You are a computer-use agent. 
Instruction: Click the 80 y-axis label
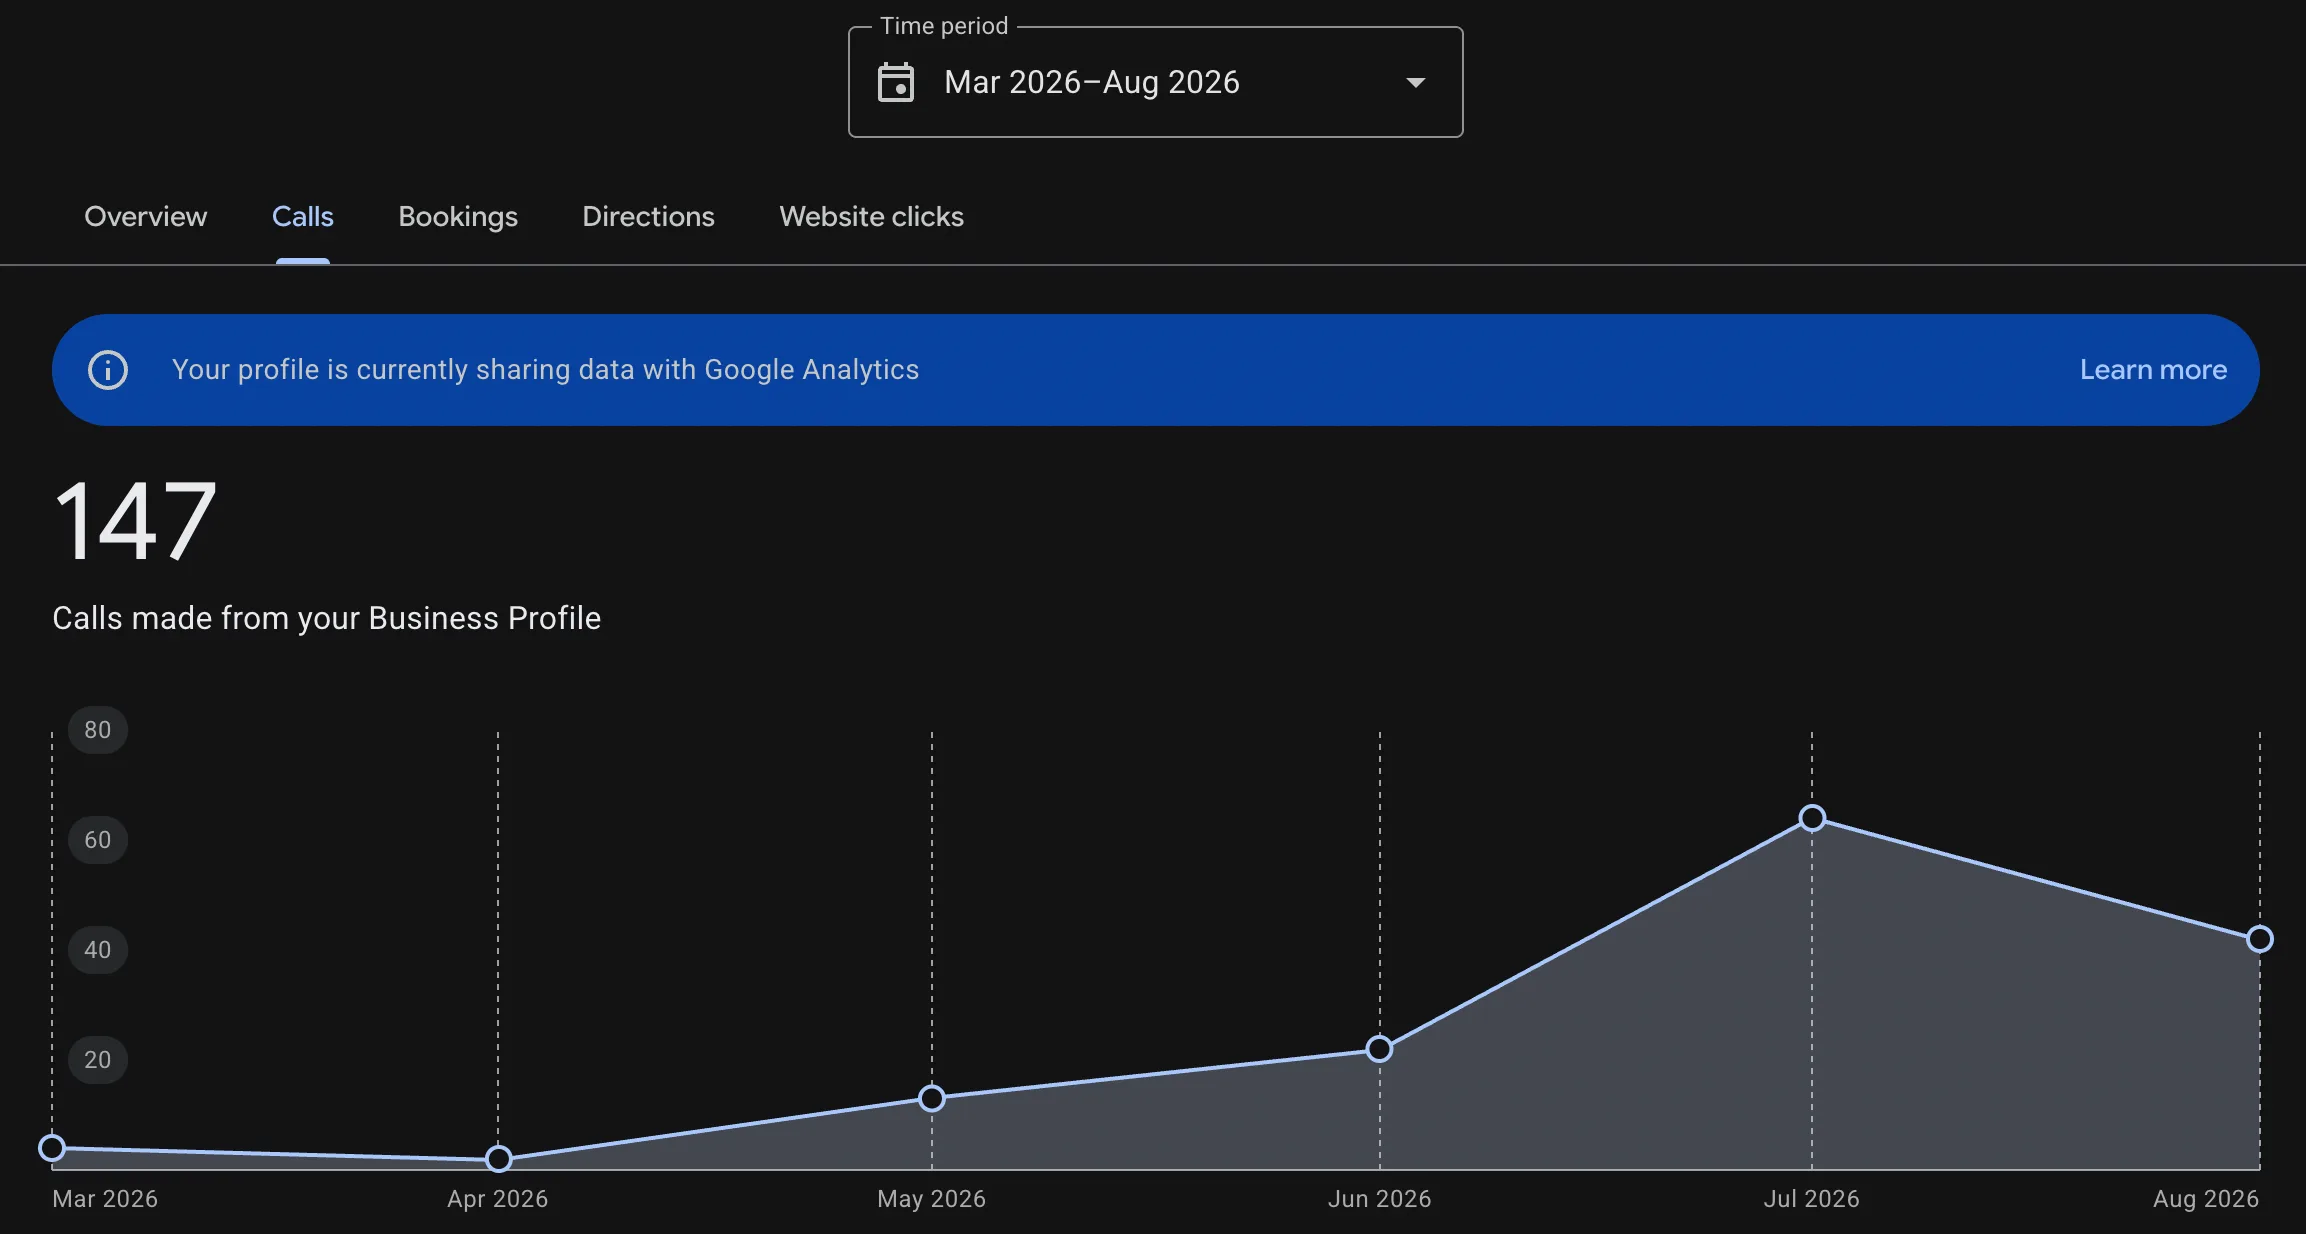(x=98, y=730)
